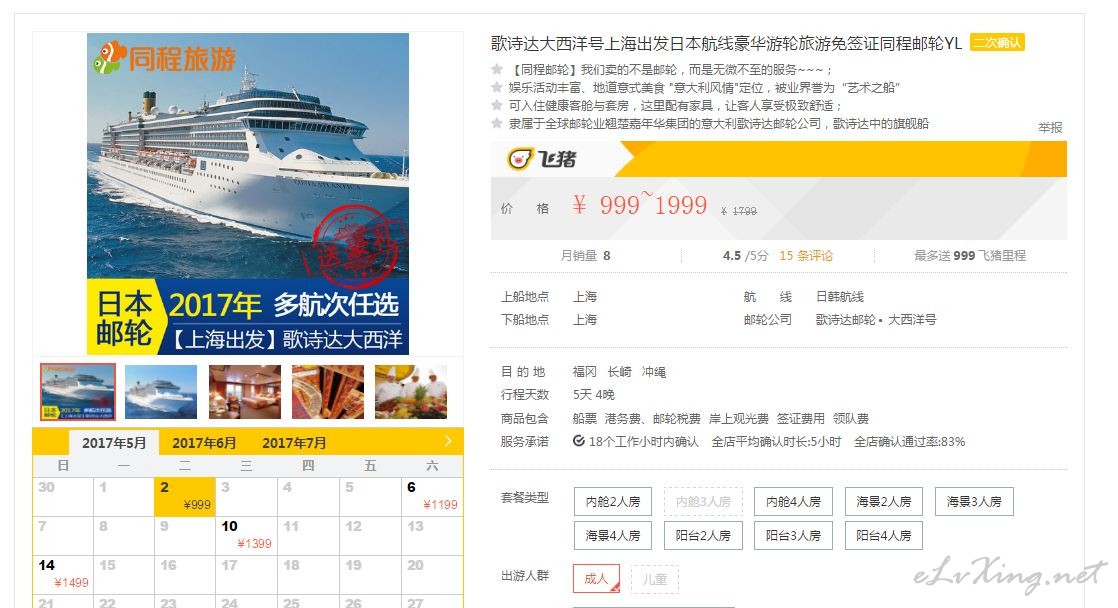Select the 海景3人房 package option
This screenshot has height=608, width=1118.
point(974,502)
